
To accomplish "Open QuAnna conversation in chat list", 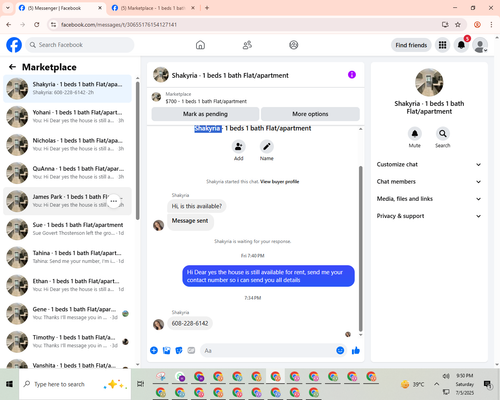I will (67, 173).
